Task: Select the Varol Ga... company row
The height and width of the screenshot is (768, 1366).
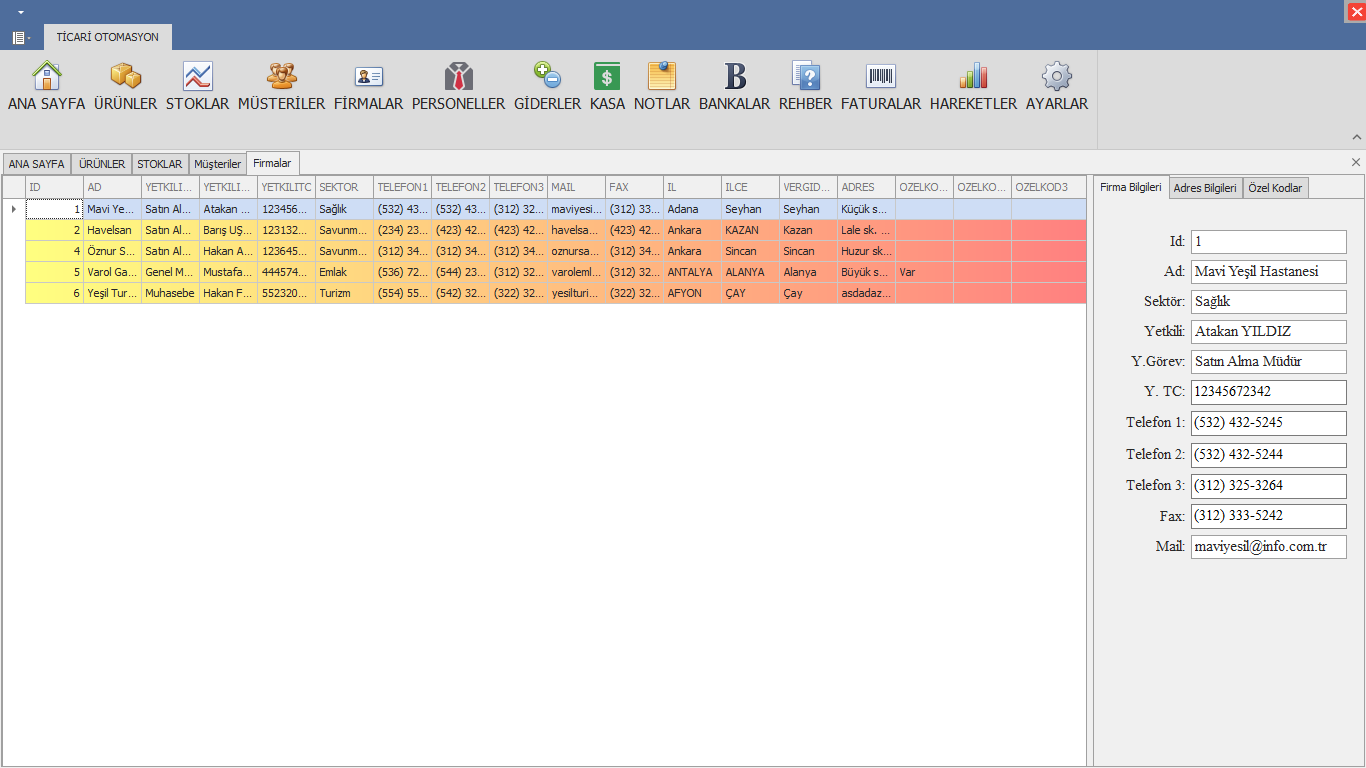Action: [556, 272]
